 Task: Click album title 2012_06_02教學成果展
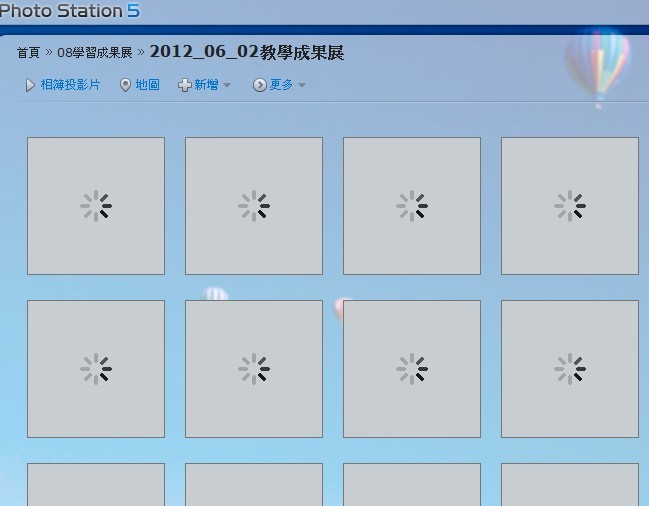(247, 52)
